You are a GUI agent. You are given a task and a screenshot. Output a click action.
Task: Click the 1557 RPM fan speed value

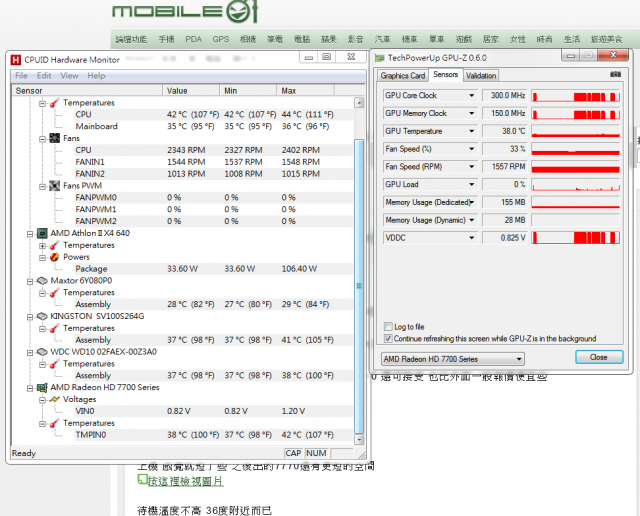click(x=504, y=167)
